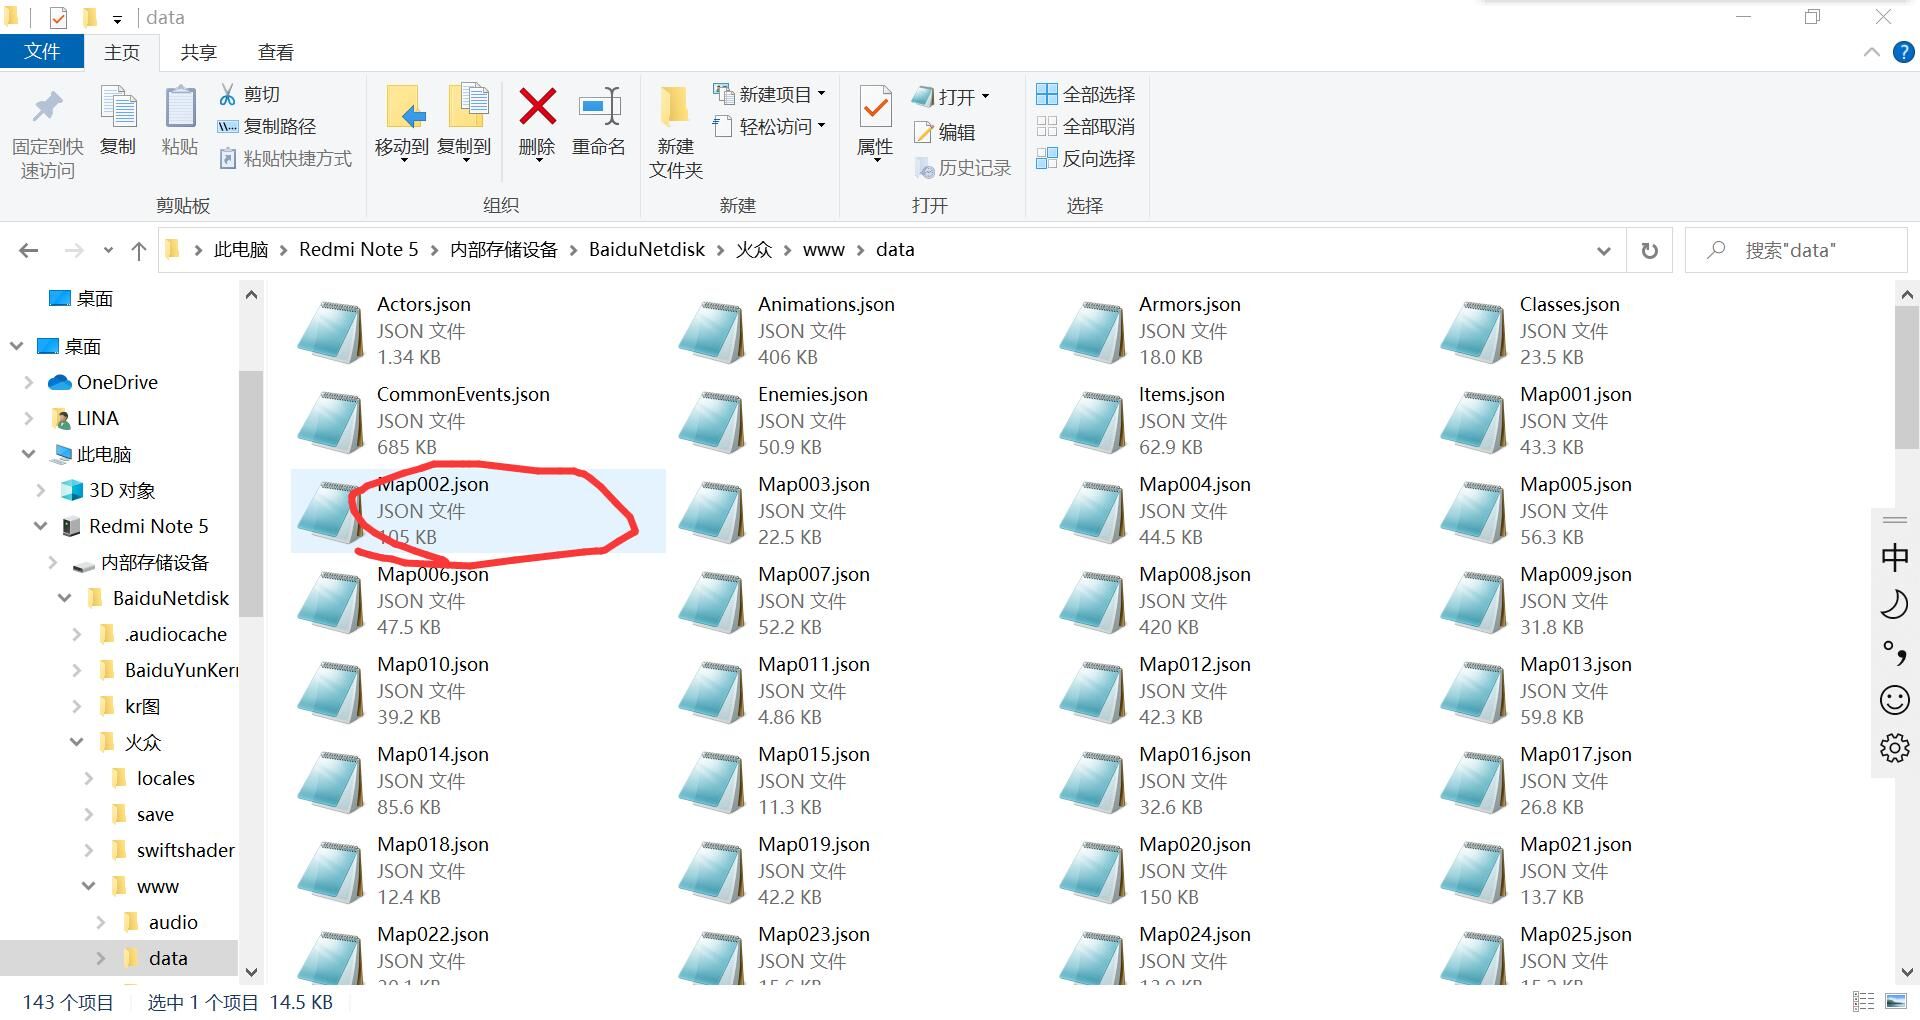1920x1020 pixels.
Task: Click the Rename icon in ribbon
Action: 599,107
